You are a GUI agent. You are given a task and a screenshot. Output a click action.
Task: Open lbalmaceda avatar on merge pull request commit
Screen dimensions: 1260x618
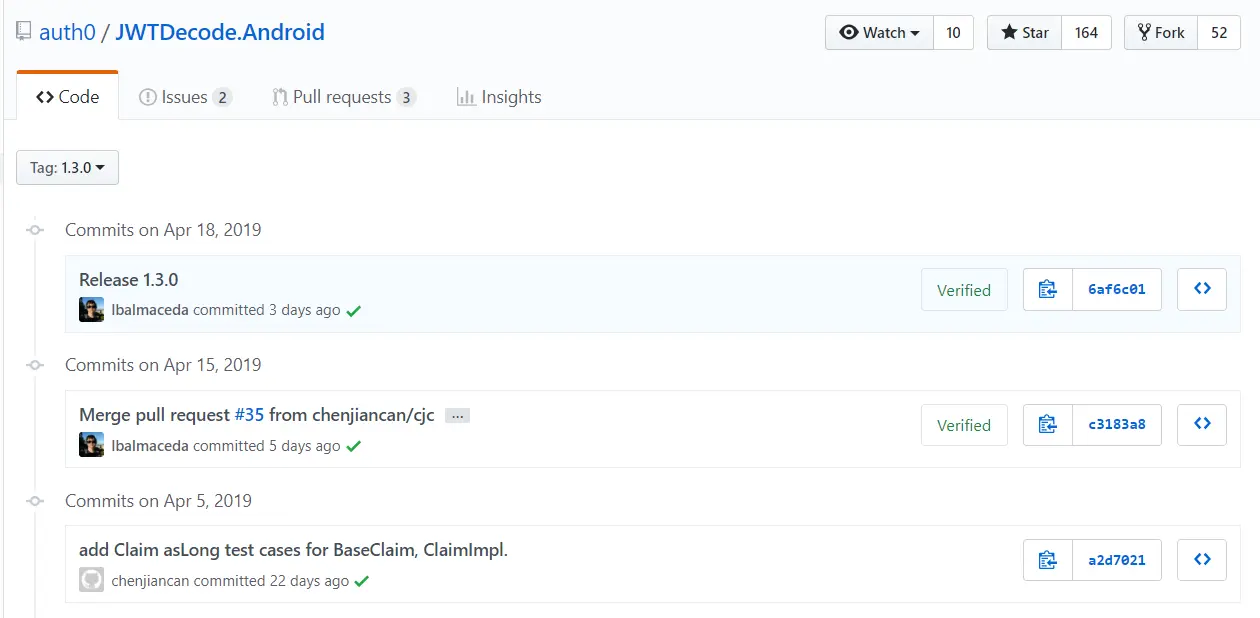point(91,444)
